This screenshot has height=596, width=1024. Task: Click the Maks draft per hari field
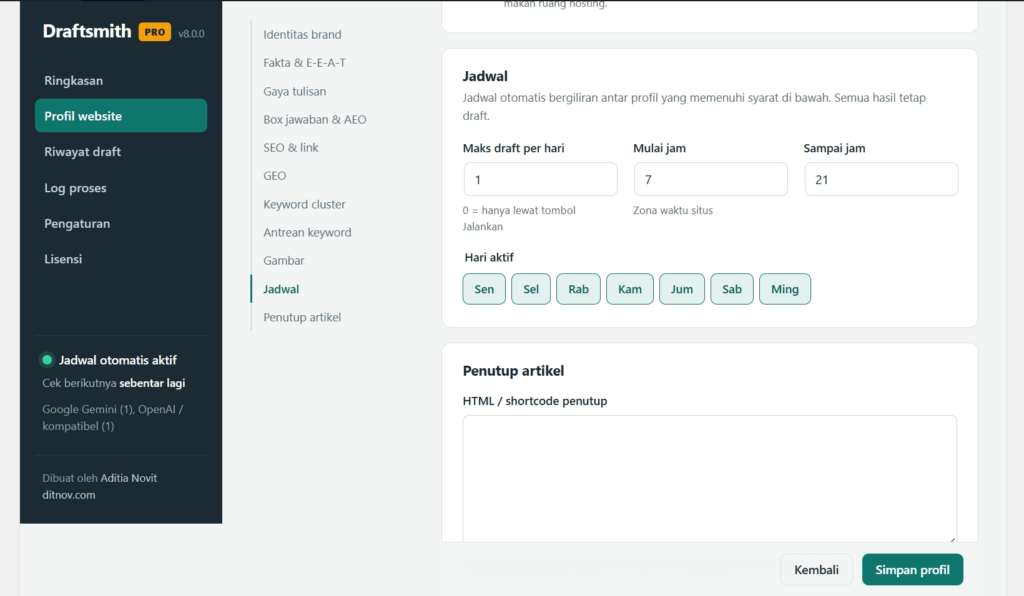(x=540, y=180)
